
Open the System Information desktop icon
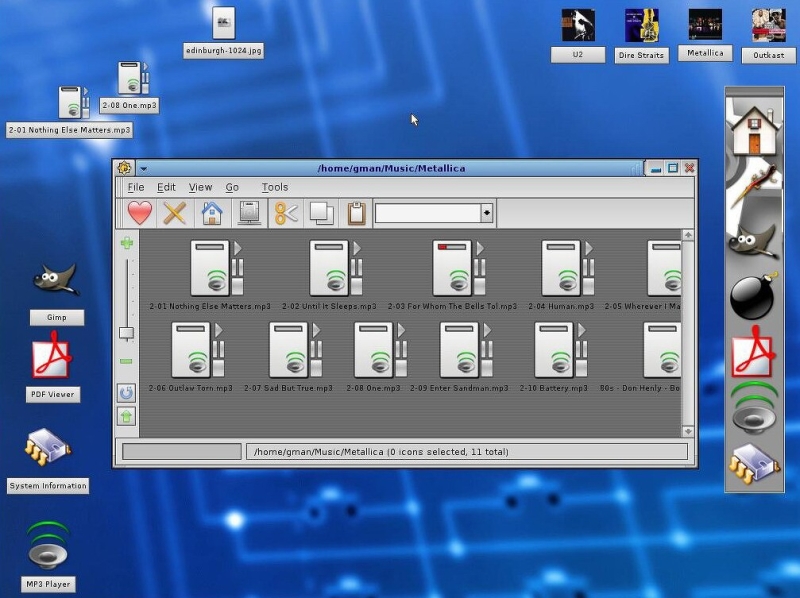[48, 447]
